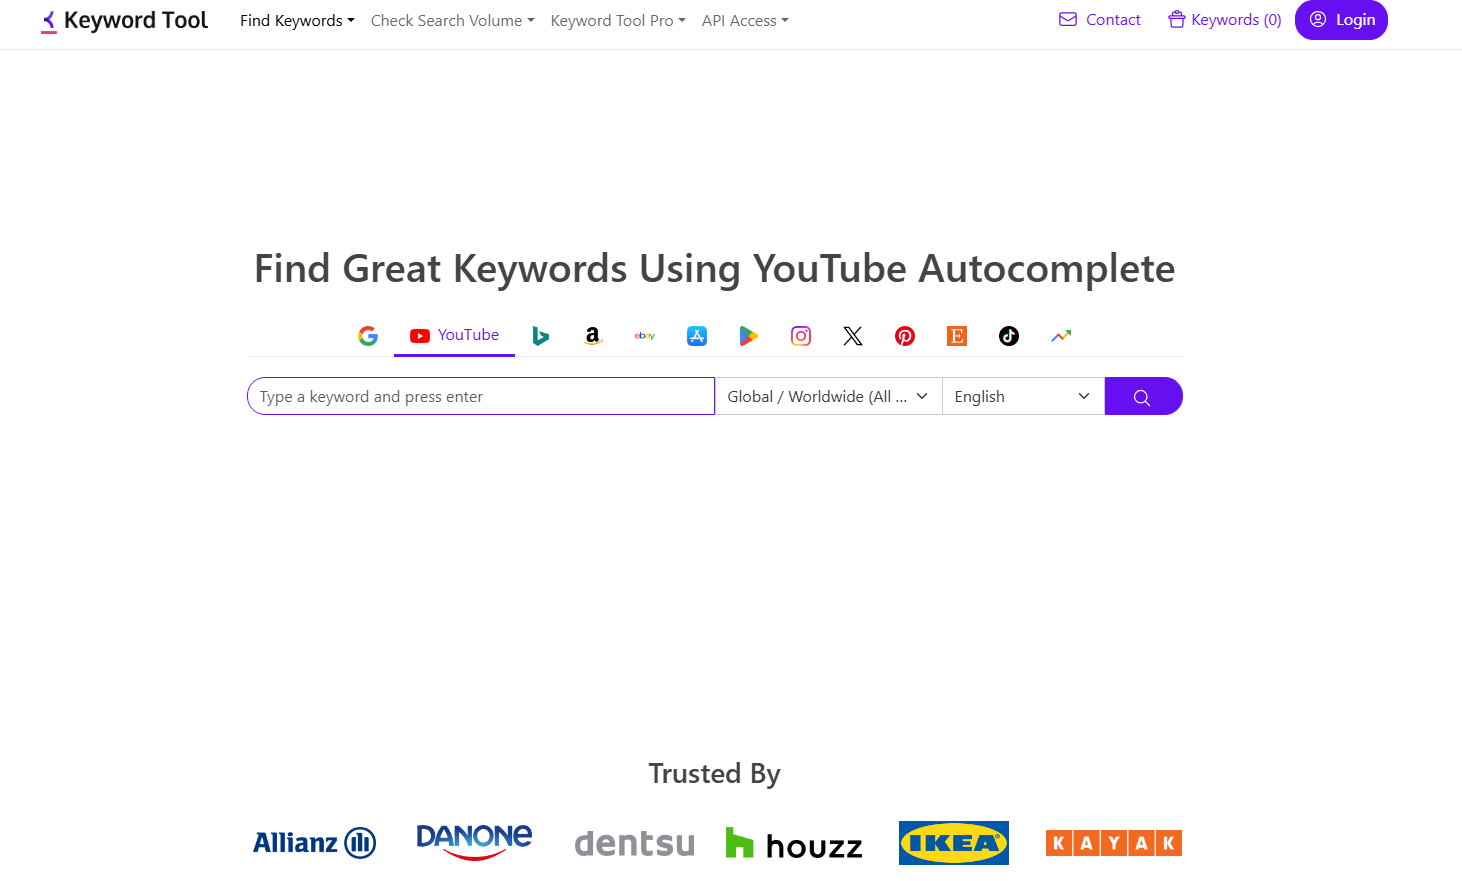Select the YouTube tab
Screen dimensions: 1462x881
pyautogui.click(x=454, y=336)
